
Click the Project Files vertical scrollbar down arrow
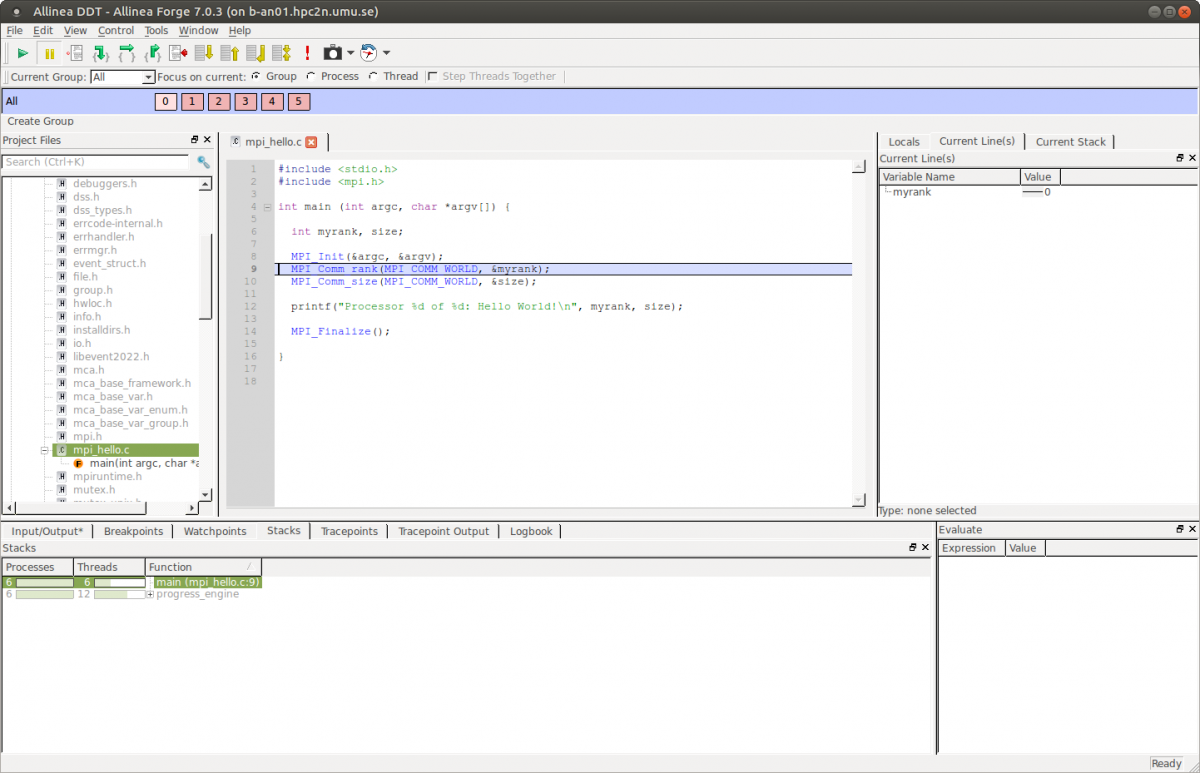click(205, 495)
